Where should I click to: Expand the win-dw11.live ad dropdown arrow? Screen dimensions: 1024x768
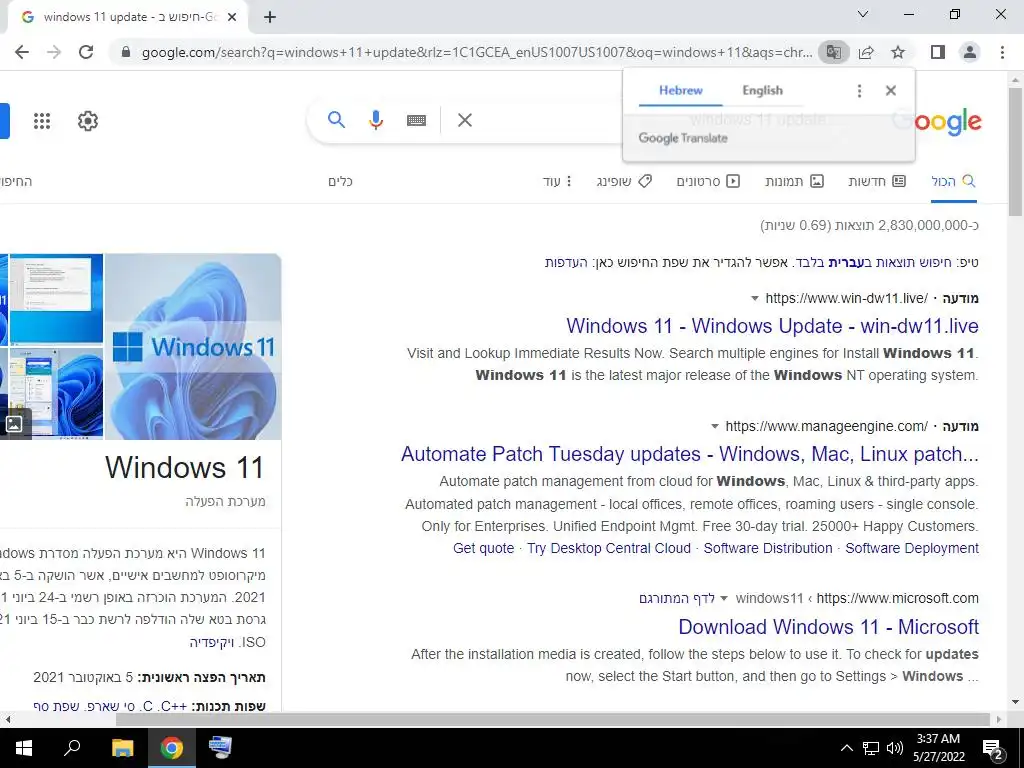[x=755, y=298]
